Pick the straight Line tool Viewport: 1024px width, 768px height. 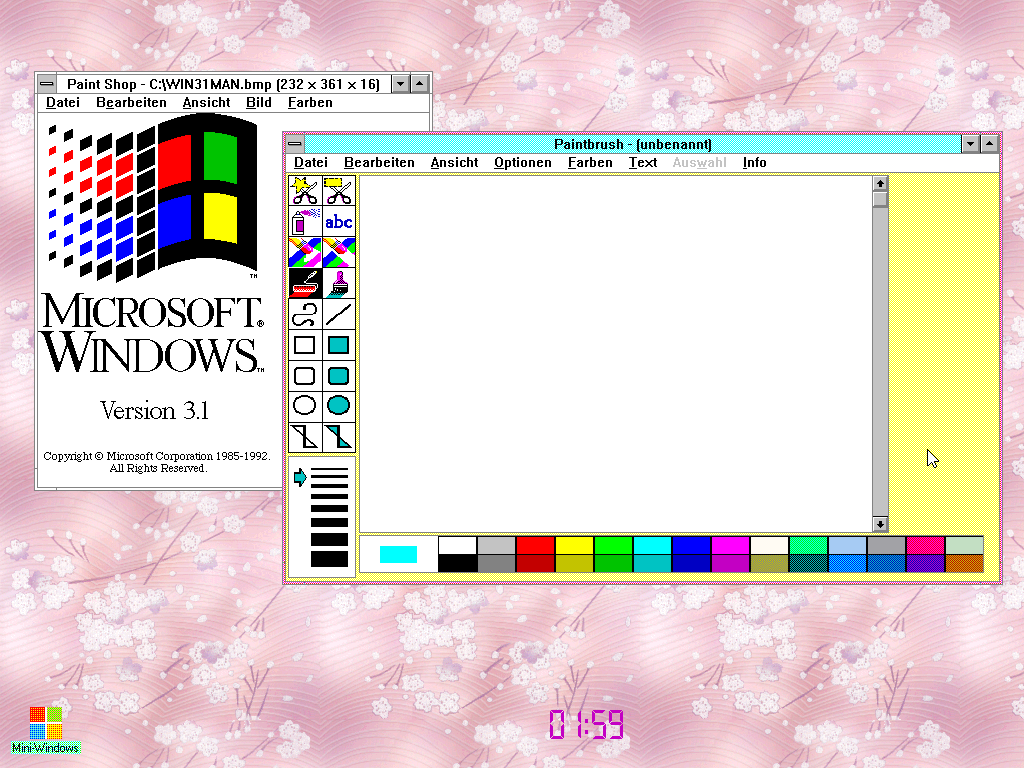pos(339,314)
